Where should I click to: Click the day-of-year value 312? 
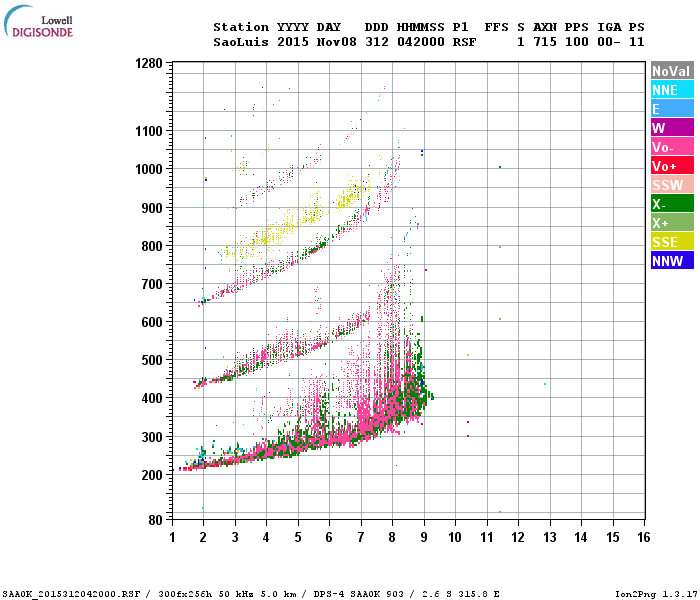tap(377, 42)
